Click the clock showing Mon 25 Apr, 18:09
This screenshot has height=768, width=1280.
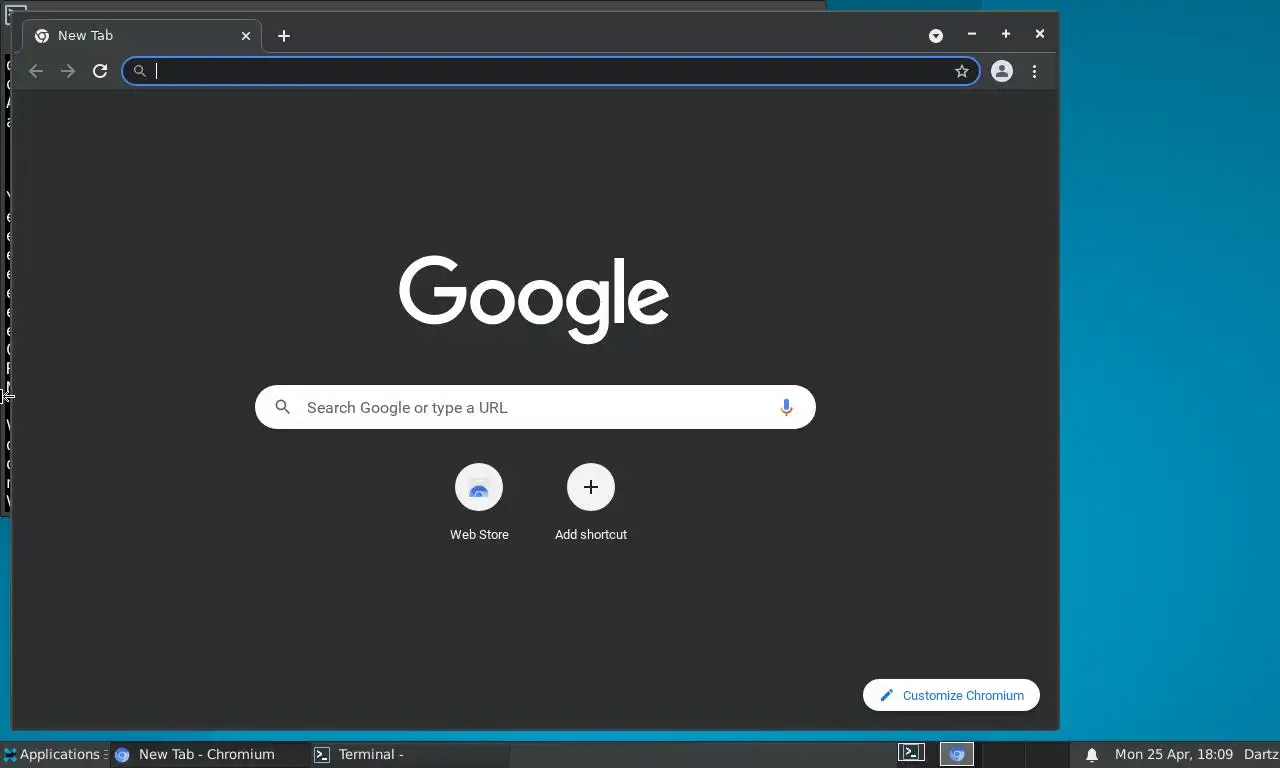point(1174,754)
